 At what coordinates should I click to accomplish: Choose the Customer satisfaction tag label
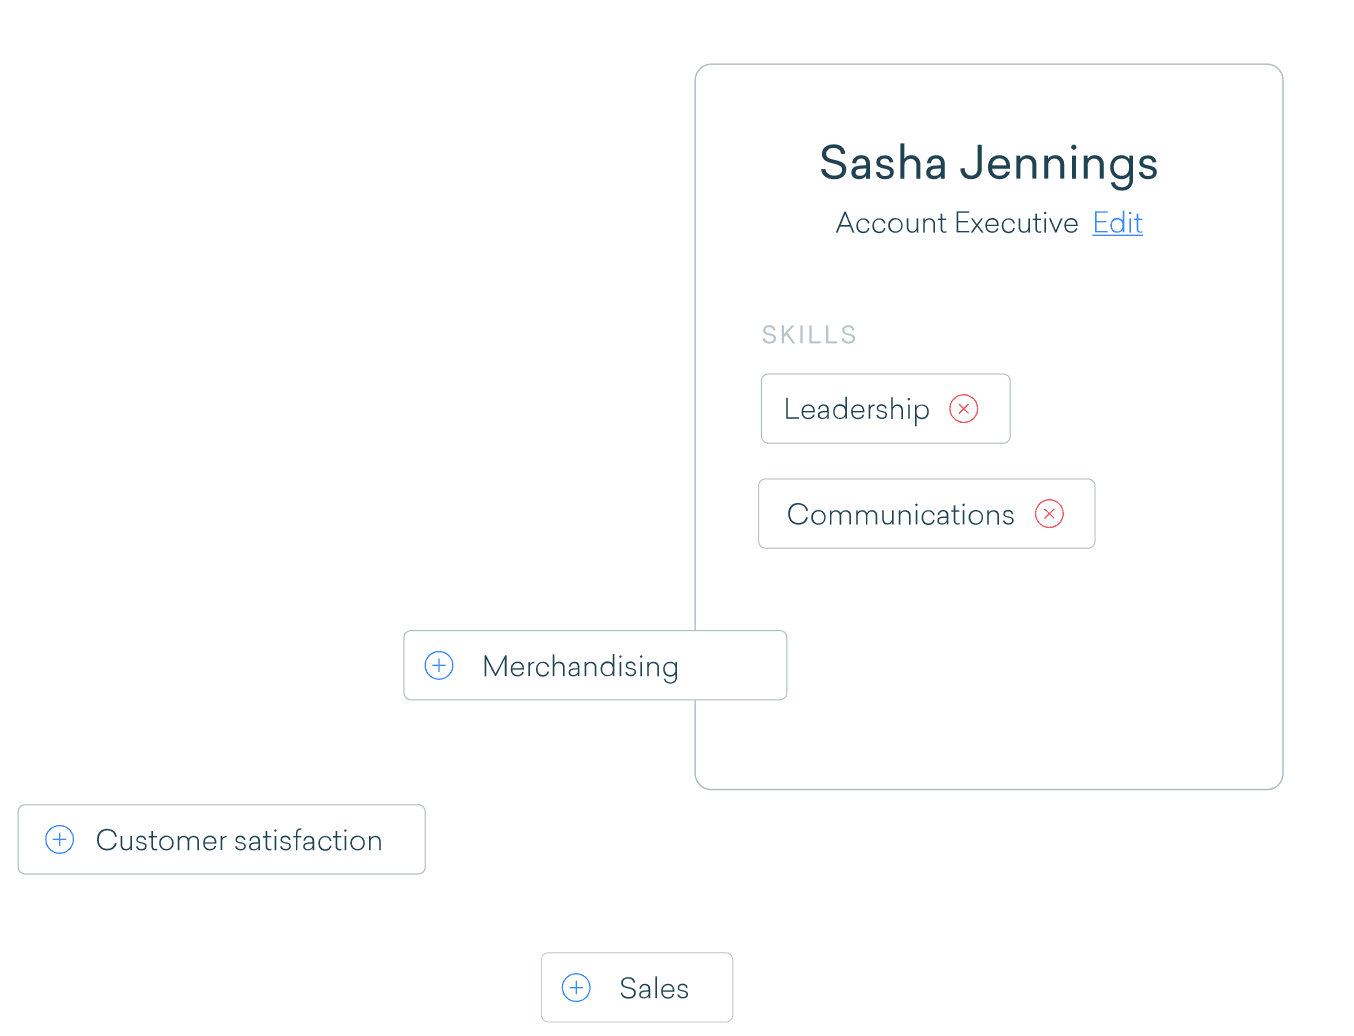[x=239, y=840]
